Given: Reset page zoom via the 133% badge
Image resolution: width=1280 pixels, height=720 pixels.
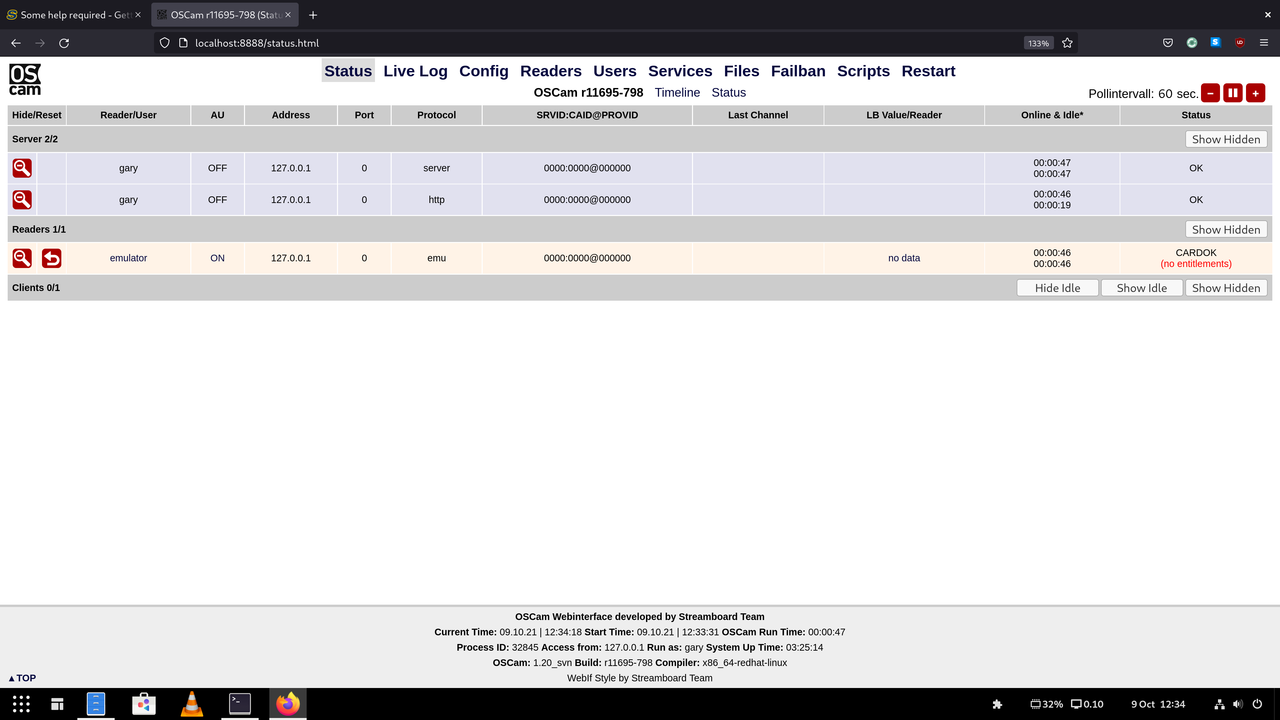Looking at the screenshot, I should click(x=1038, y=43).
